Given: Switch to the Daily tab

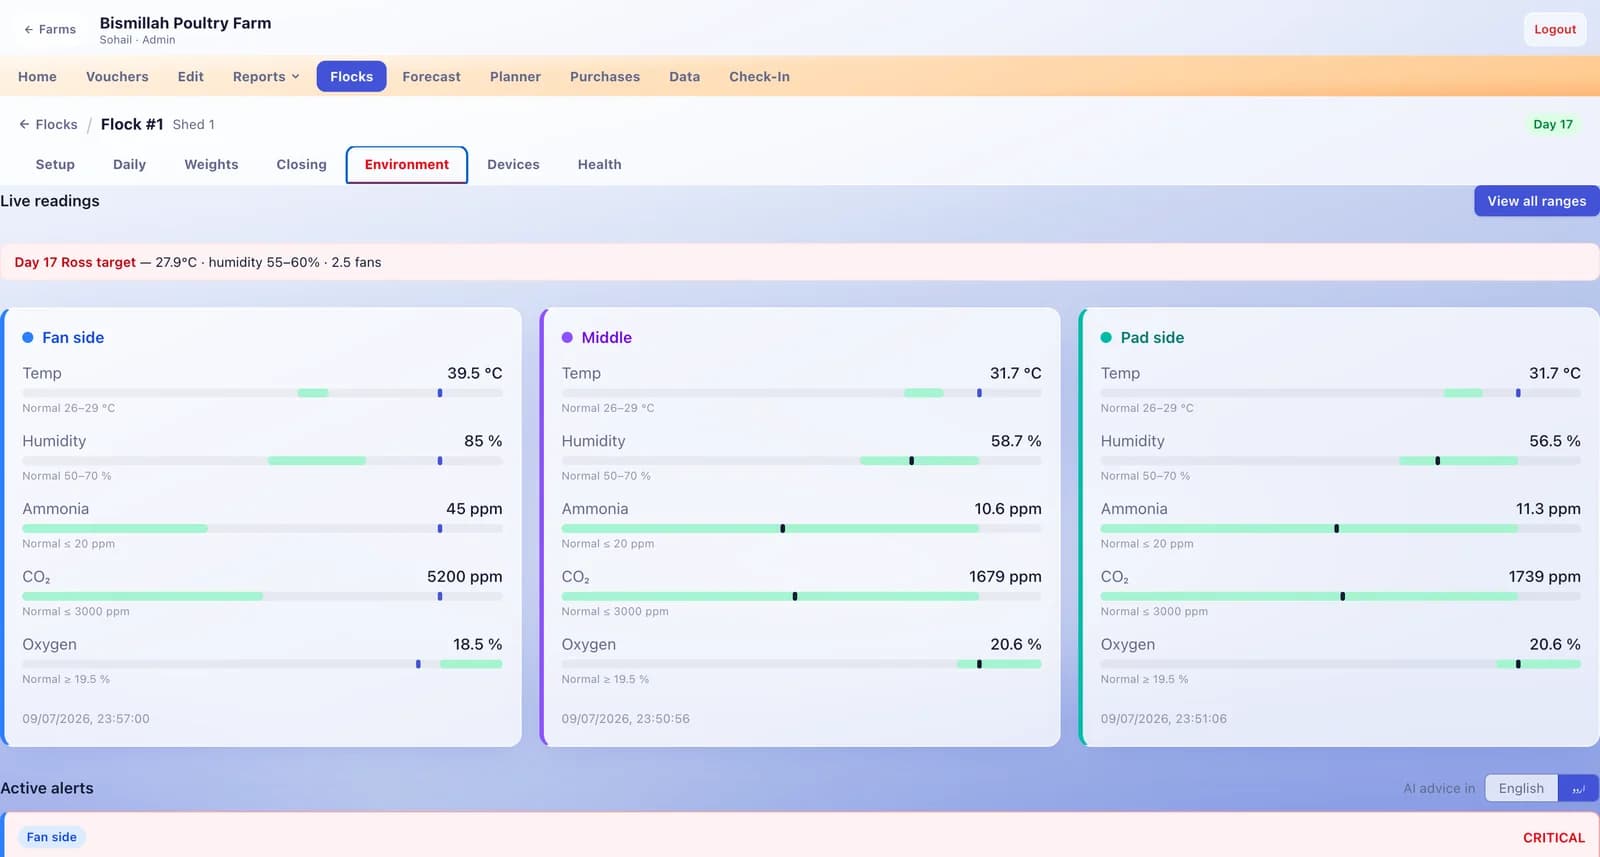Looking at the screenshot, I should point(129,164).
